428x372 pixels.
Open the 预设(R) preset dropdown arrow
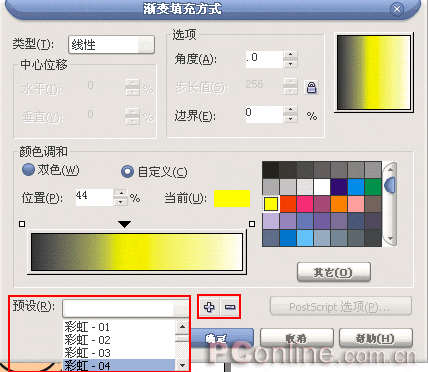(x=181, y=309)
